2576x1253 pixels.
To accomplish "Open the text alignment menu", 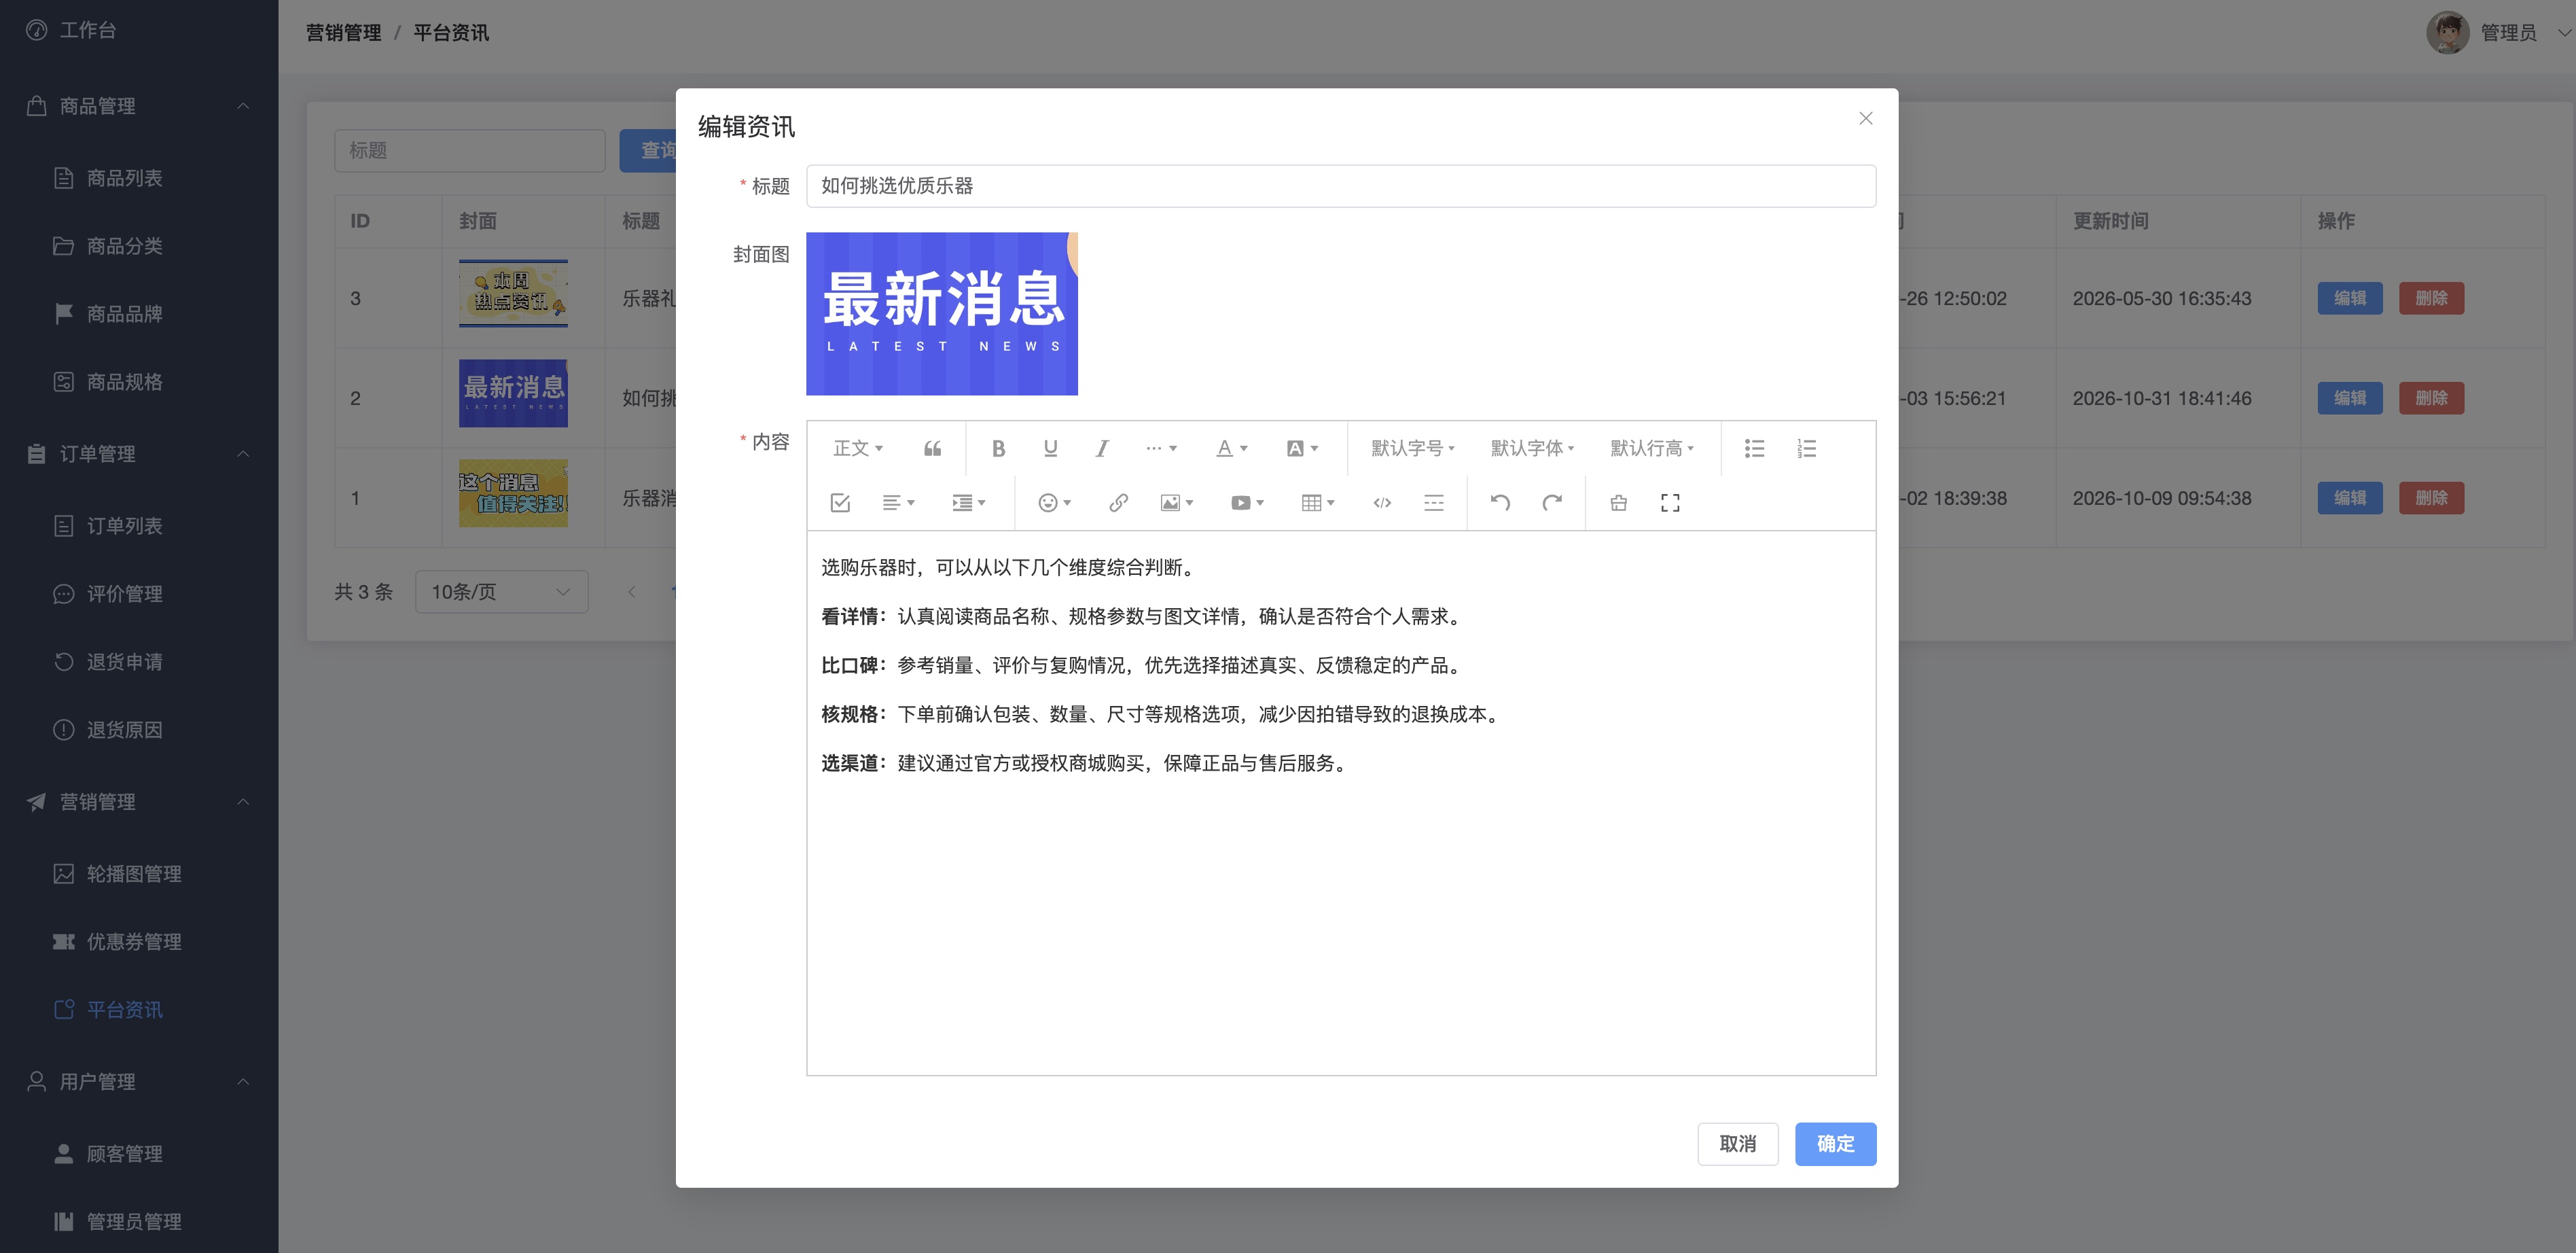I will (898, 502).
